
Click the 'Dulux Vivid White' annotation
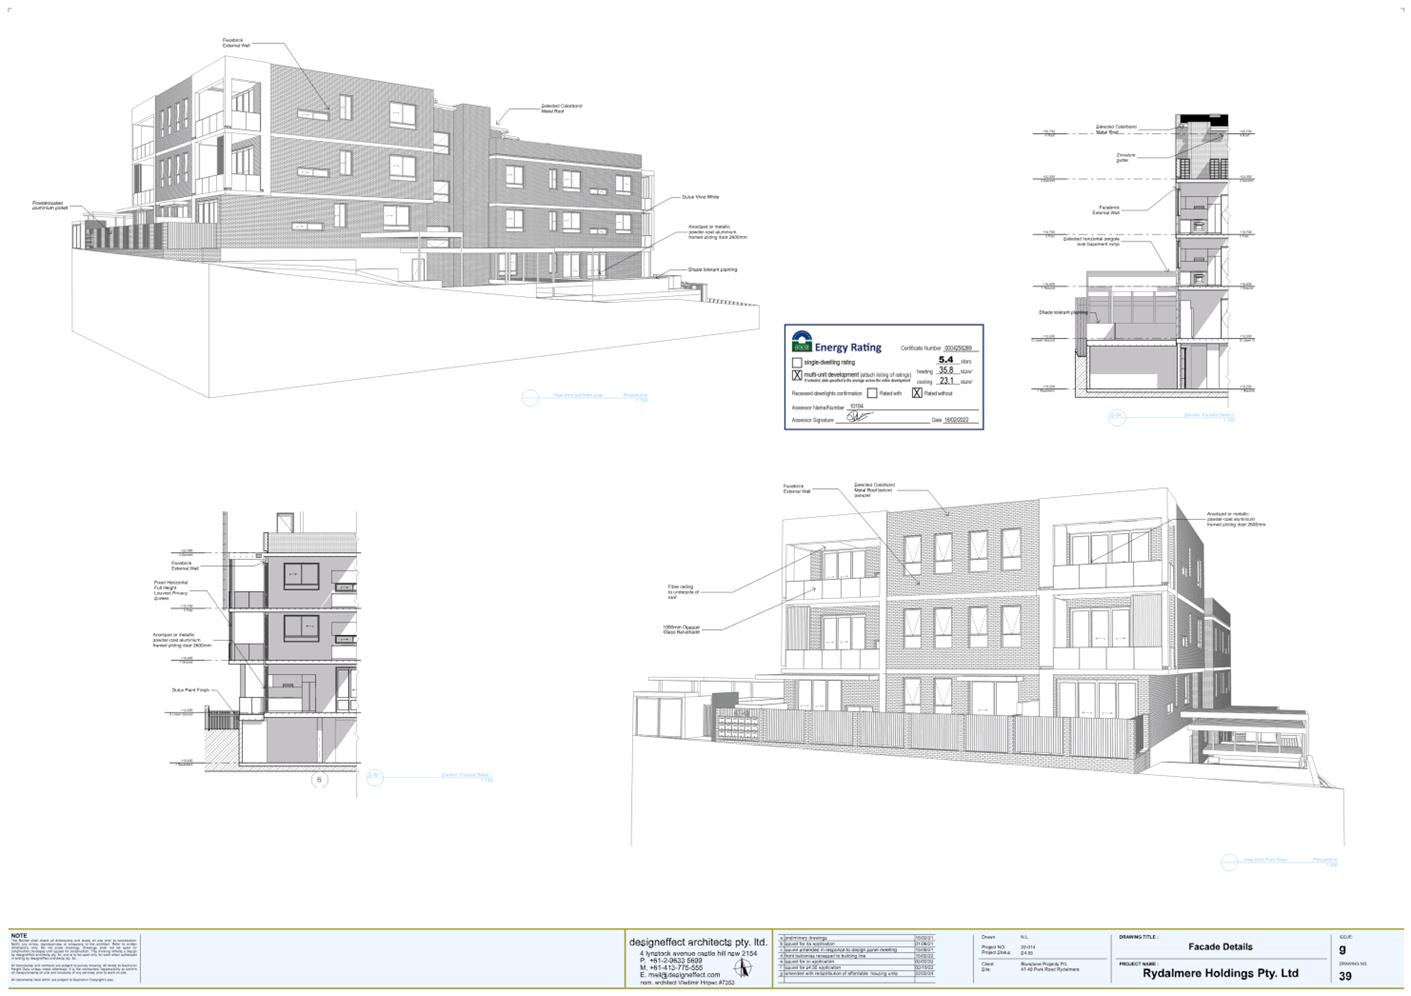[700, 197]
